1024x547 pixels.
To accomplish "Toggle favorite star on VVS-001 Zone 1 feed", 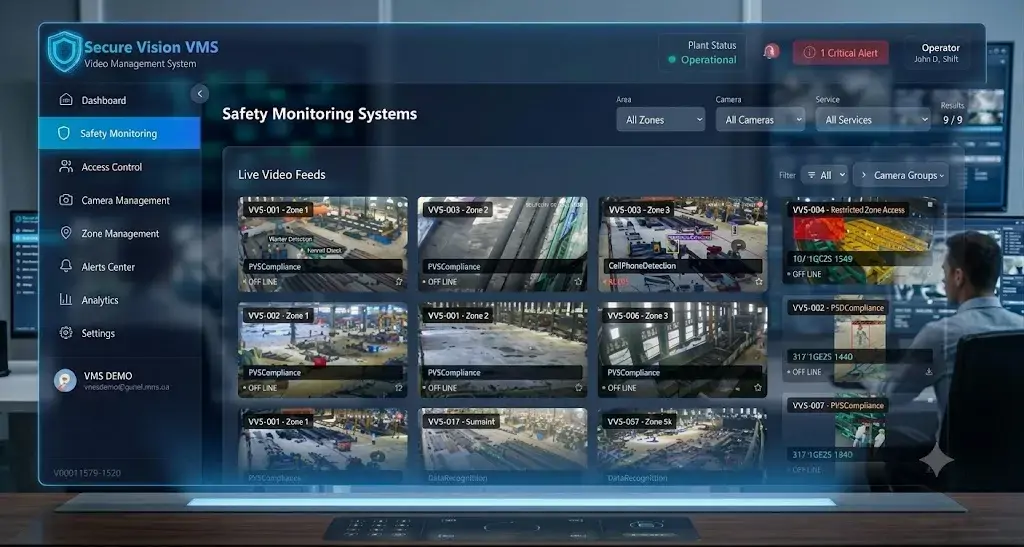I will coord(398,282).
